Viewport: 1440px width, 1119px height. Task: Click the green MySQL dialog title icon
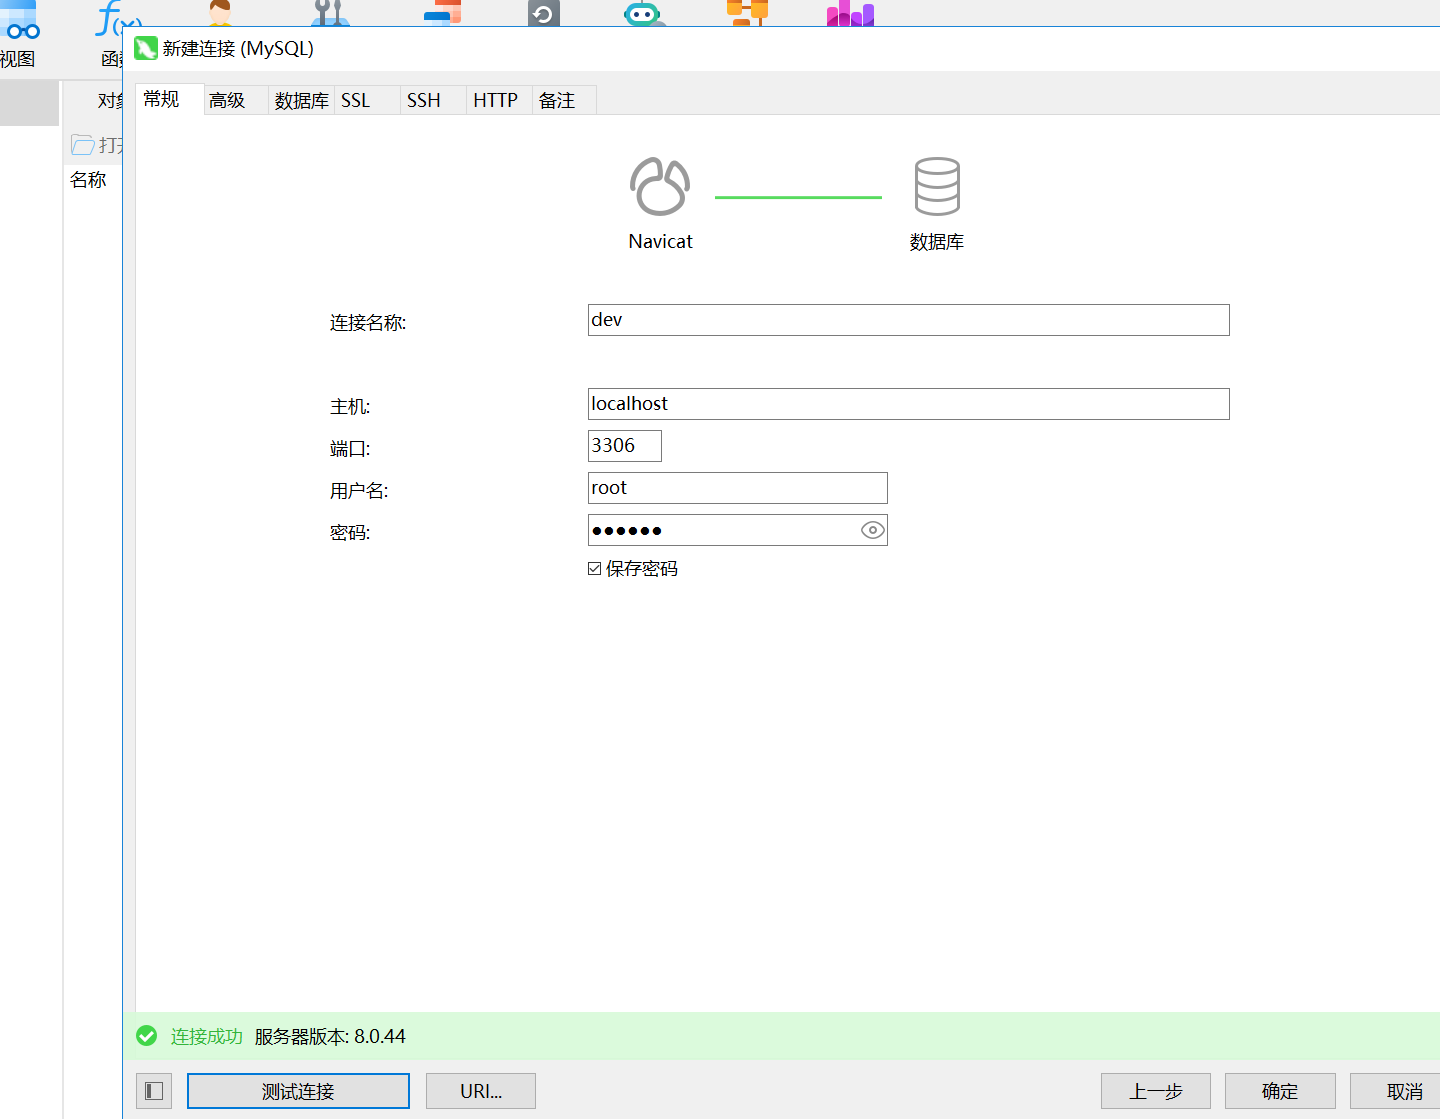tap(146, 48)
